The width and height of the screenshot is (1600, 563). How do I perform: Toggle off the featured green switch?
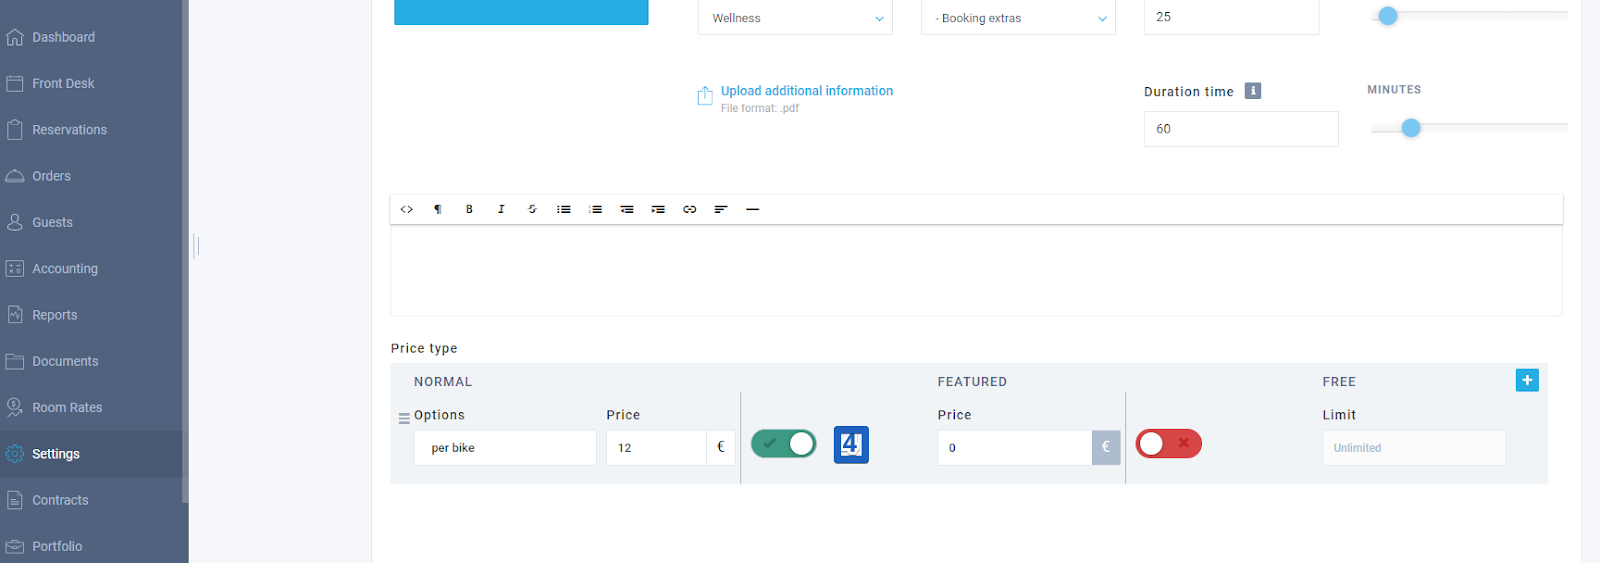point(784,444)
